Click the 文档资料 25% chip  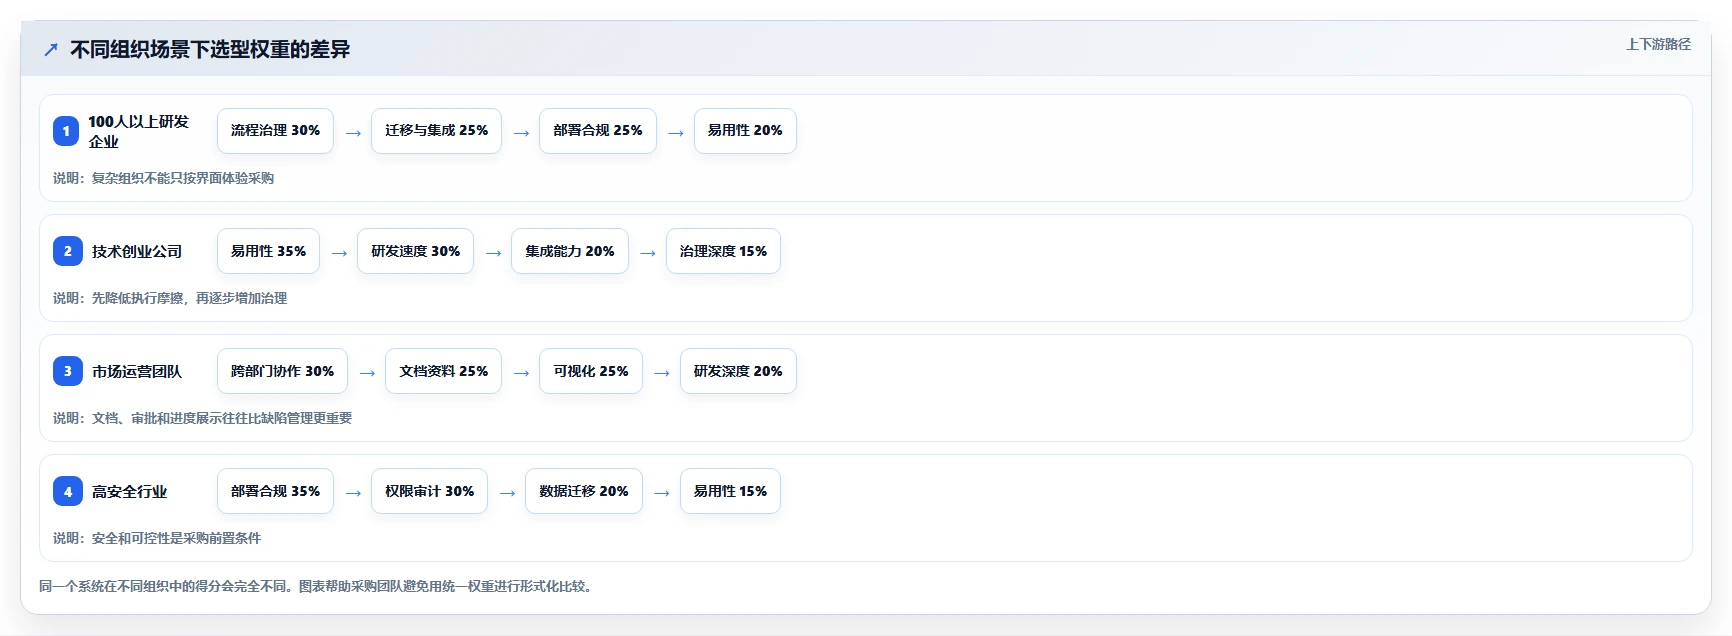coord(443,371)
